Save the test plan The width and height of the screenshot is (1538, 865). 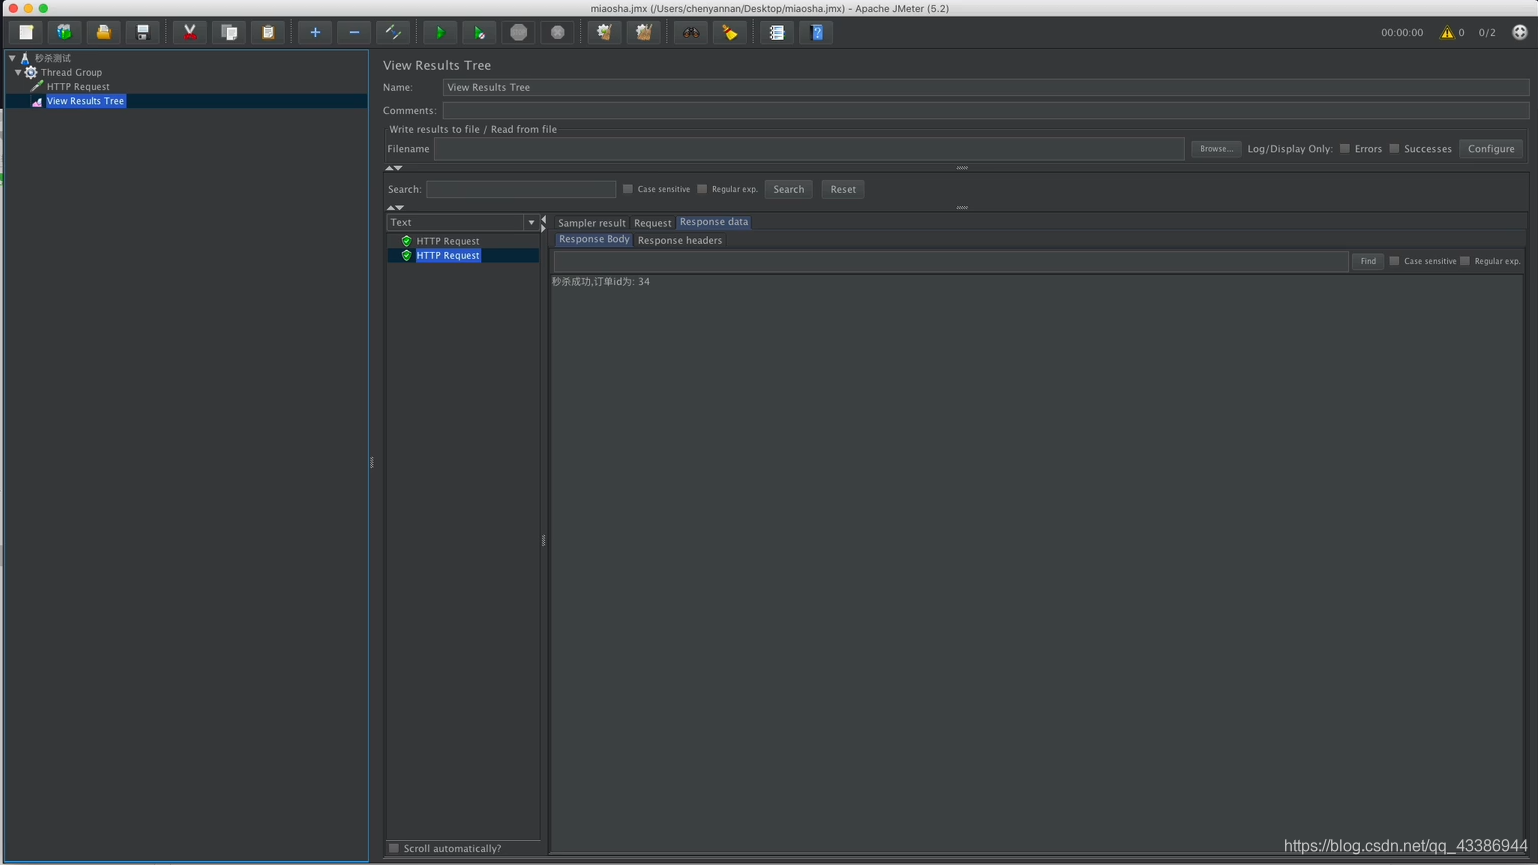(142, 32)
